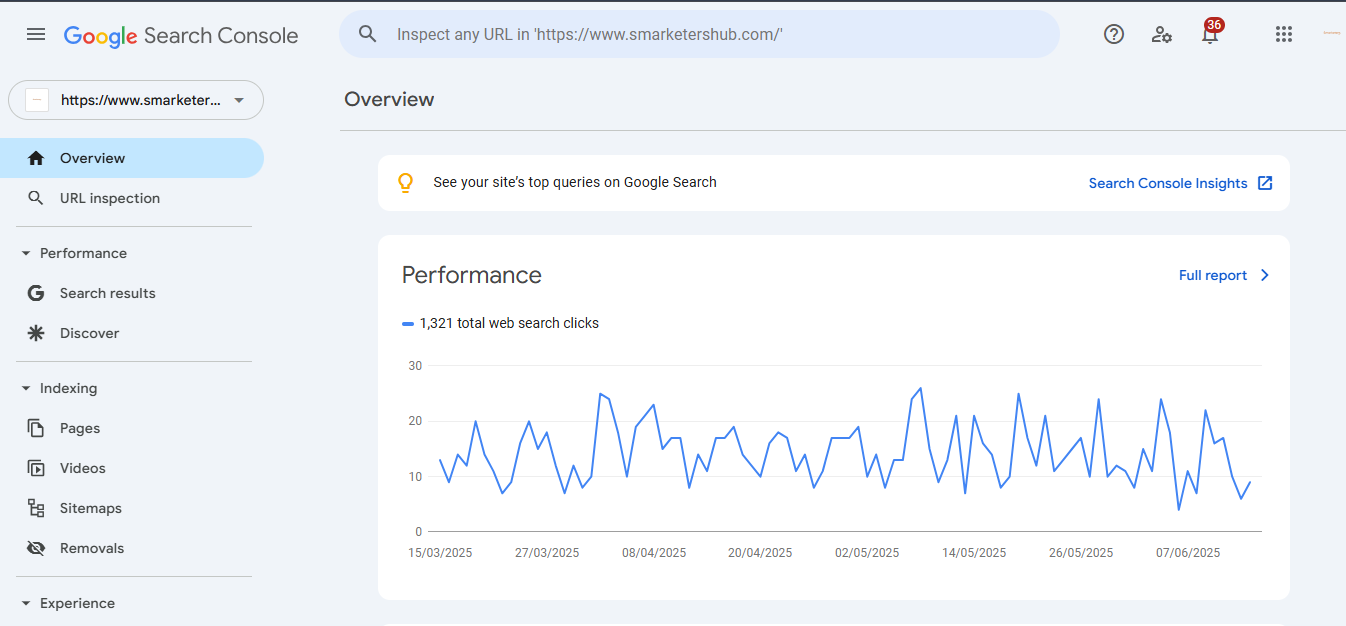The image size is (1346, 626).
Task: Click the lightbulb tip icon
Action: [405, 183]
